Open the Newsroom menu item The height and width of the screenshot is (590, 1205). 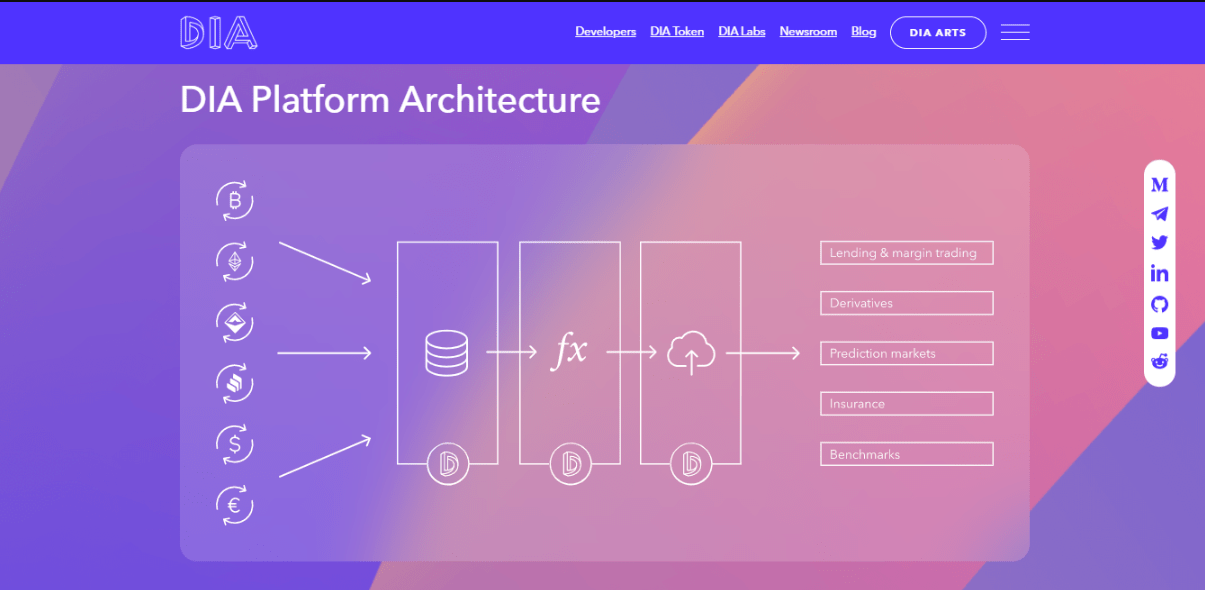pyautogui.click(x=808, y=31)
